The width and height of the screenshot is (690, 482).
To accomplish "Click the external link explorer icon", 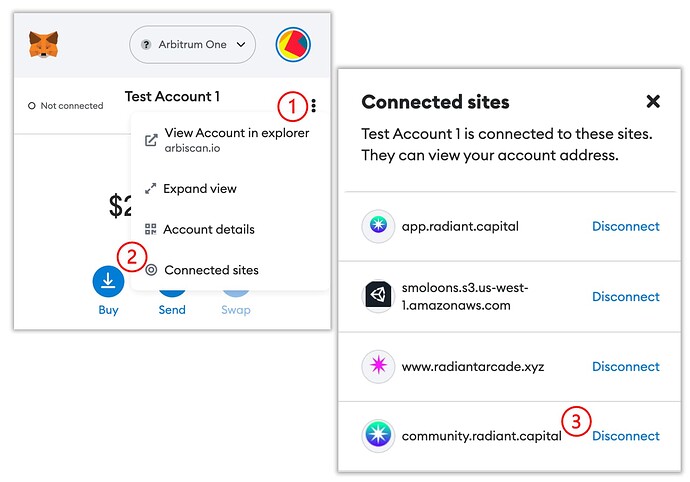I will [151, 140].
